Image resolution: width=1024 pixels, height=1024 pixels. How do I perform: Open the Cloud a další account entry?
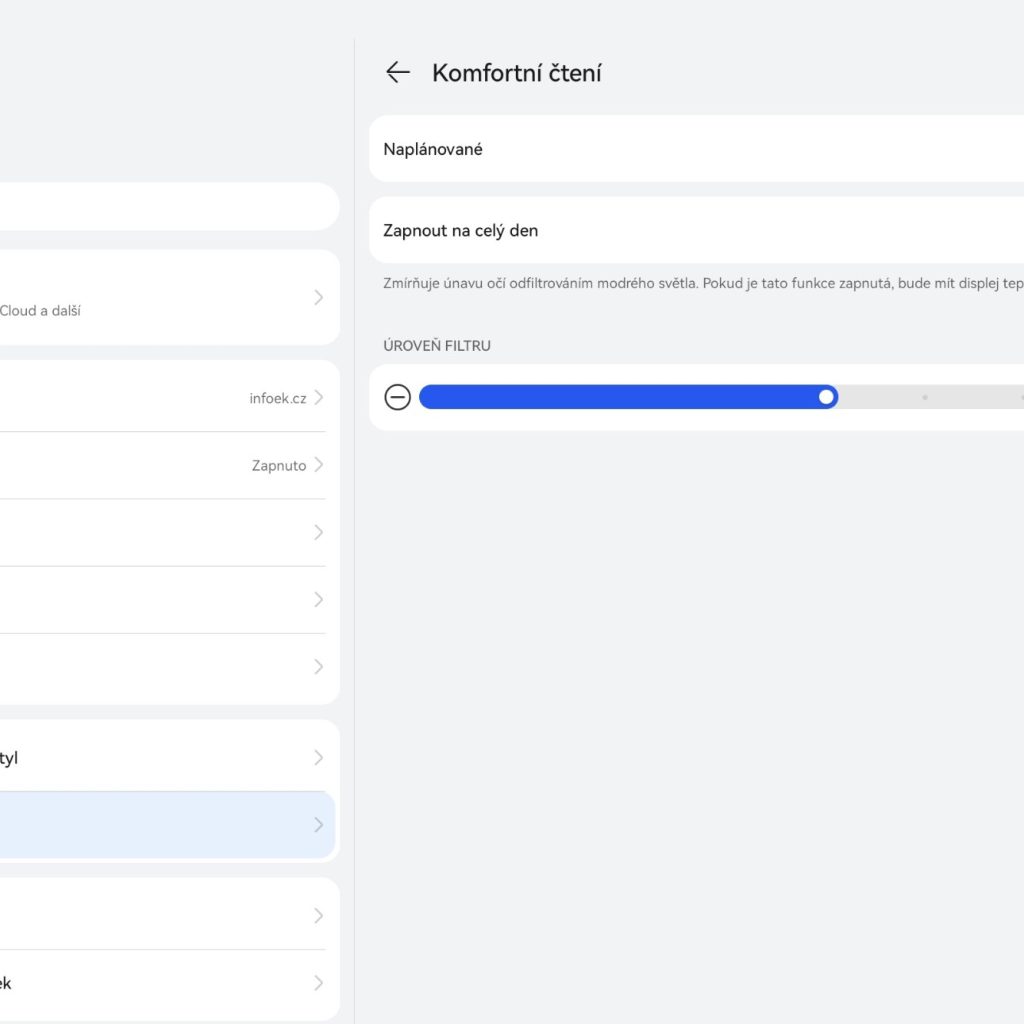click(160, 297)
